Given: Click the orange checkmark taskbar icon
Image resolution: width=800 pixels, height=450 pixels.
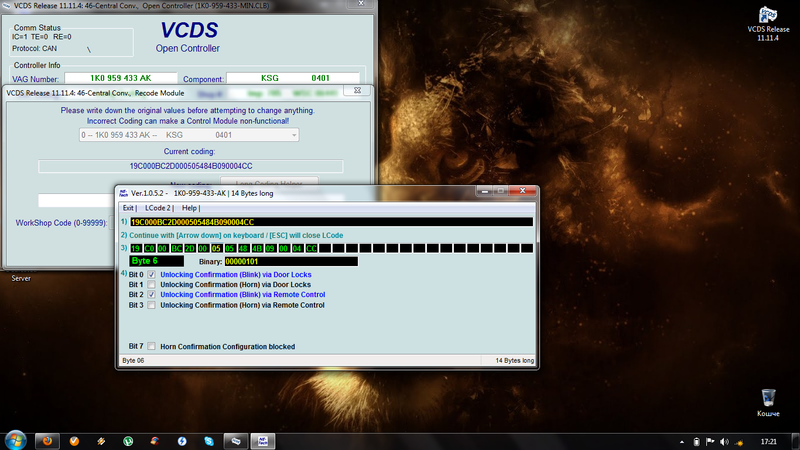Looking at the screenshot, I should 74,441.
